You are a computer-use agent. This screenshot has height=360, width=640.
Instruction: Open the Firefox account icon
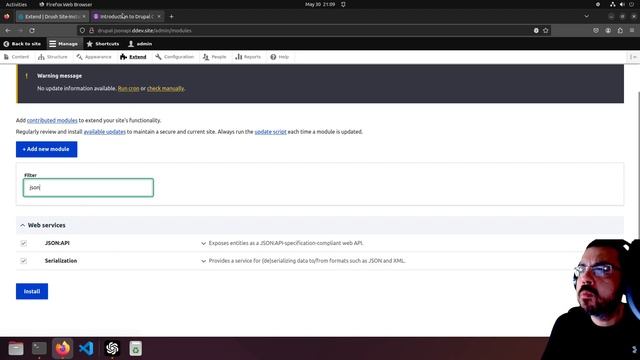click(608, 30)
